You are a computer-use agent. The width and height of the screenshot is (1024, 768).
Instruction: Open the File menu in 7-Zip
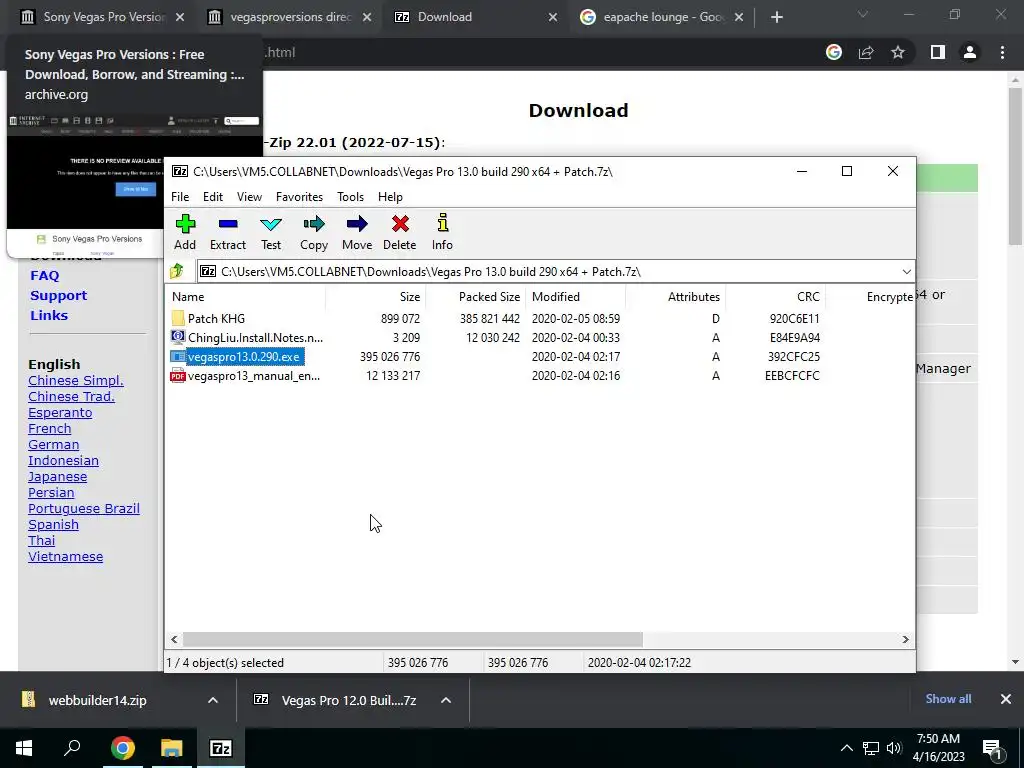click(x=180, y=197)
